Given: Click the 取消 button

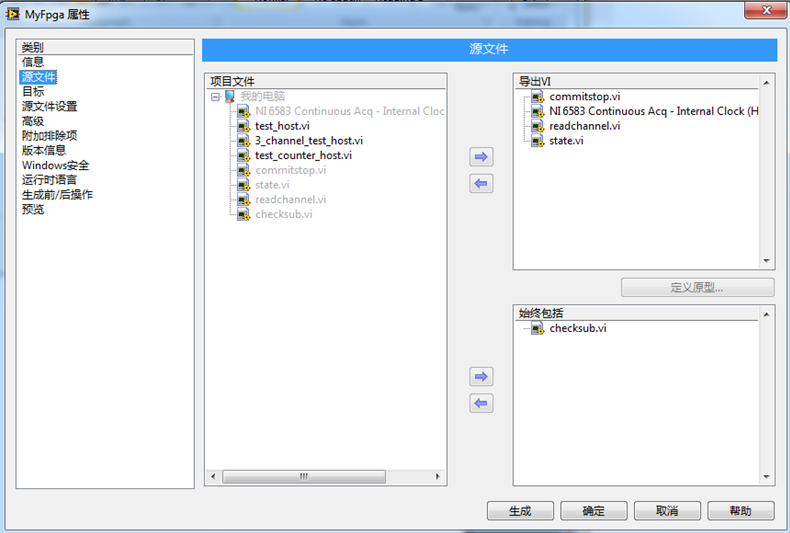Looking at the screenshot, I should tap(667, 511).
